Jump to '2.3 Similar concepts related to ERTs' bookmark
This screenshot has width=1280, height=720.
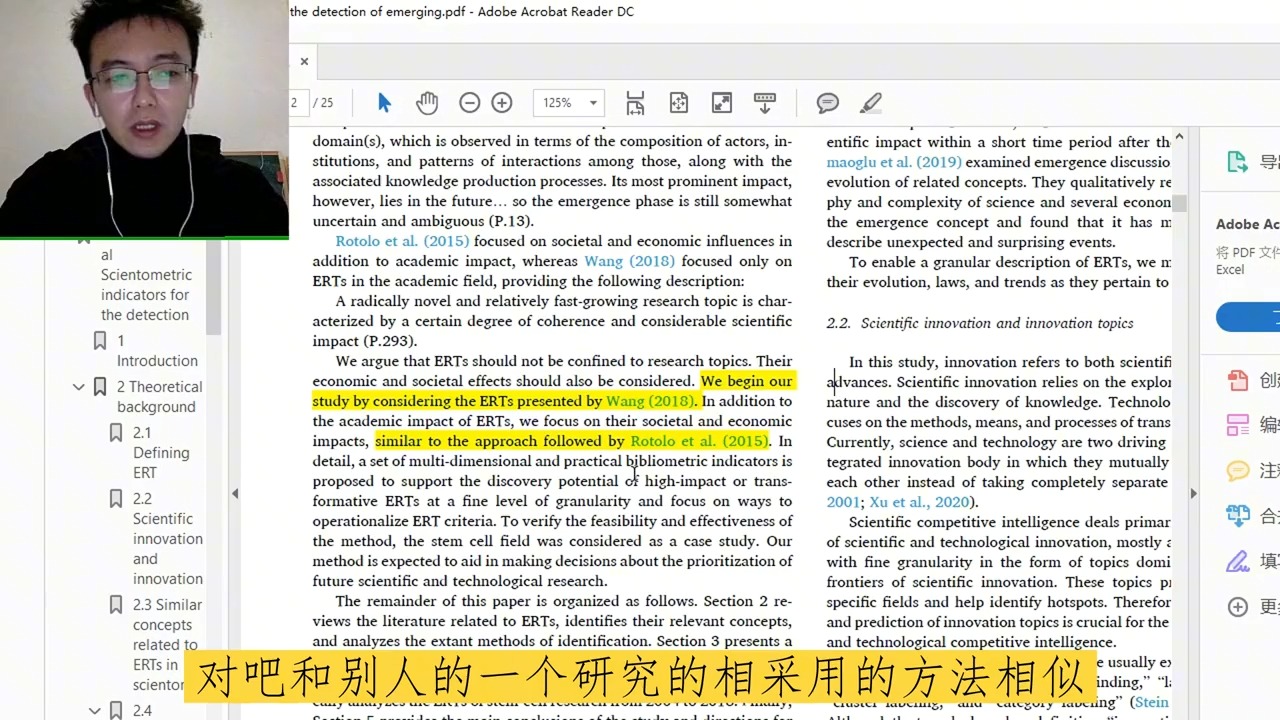pos(167,645)
